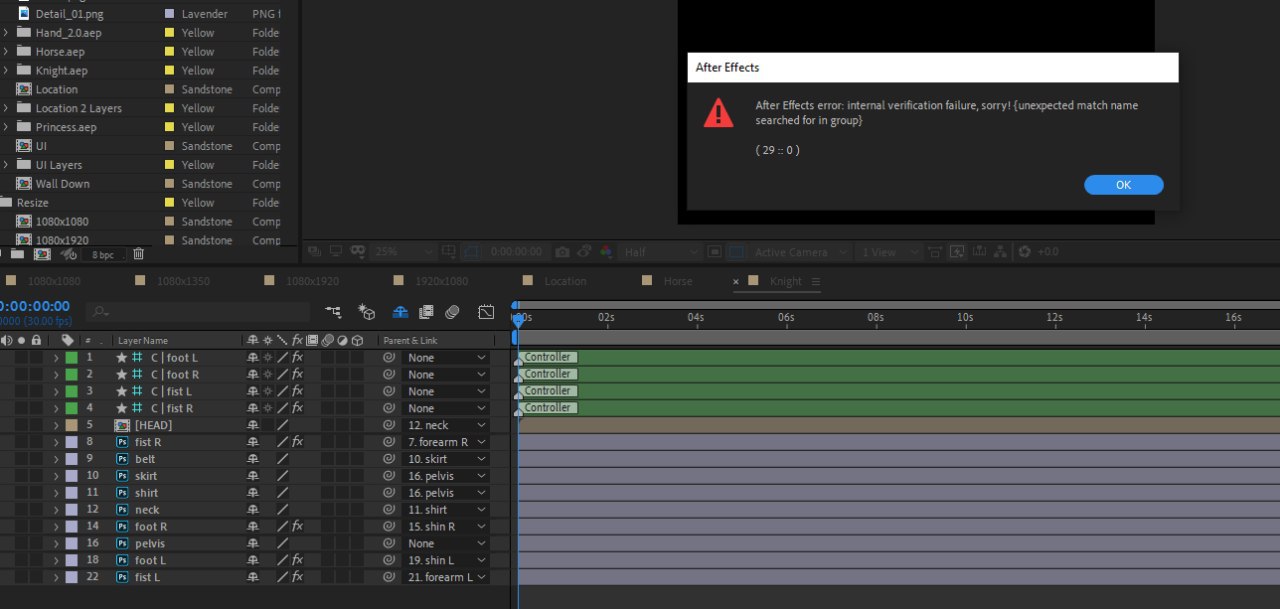Click the viewer current time 0:00:00:00

coord(516,252)
